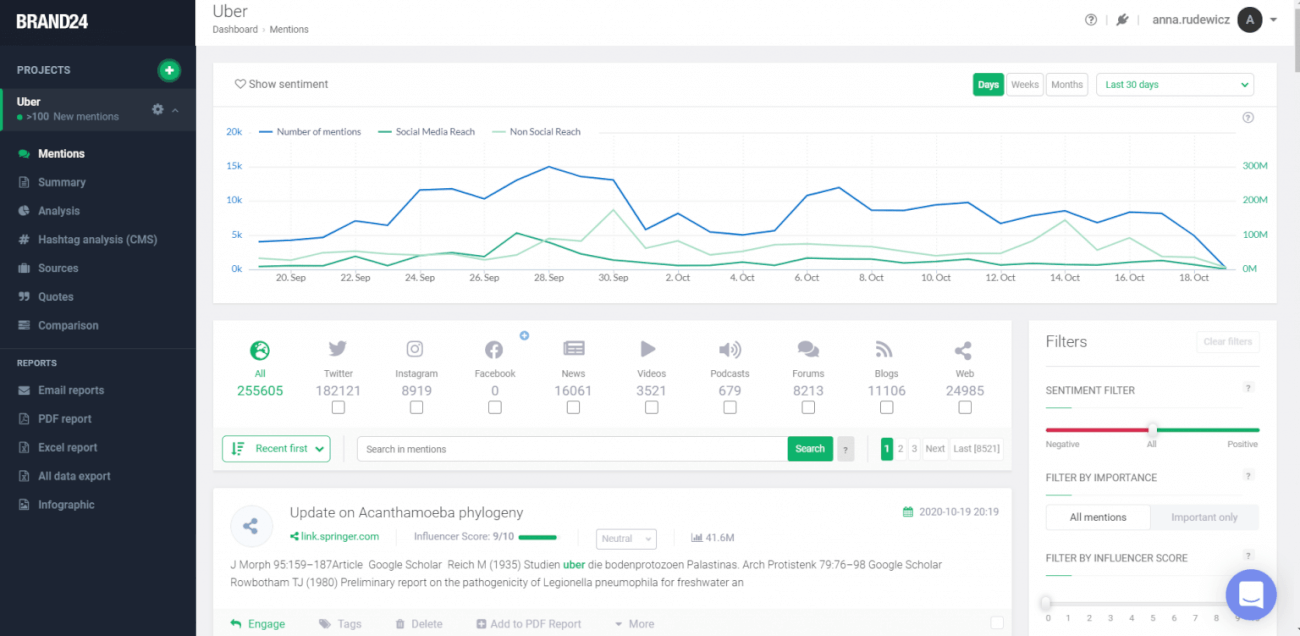Go to the Next page of mentions
The height and width of the screenshot is (636, 1300).
(935, 449)
